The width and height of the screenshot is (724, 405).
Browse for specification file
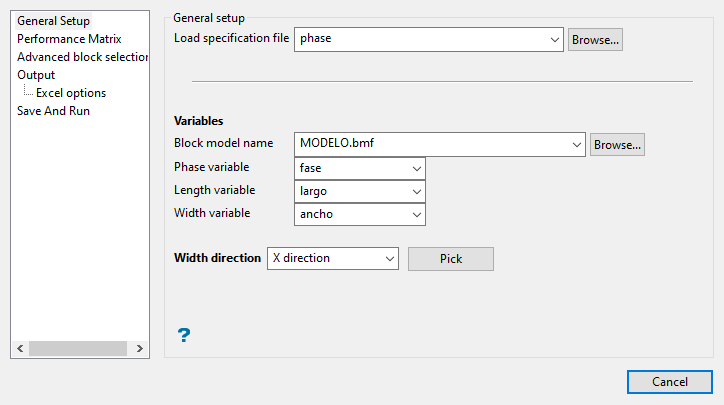click(595, 39)
